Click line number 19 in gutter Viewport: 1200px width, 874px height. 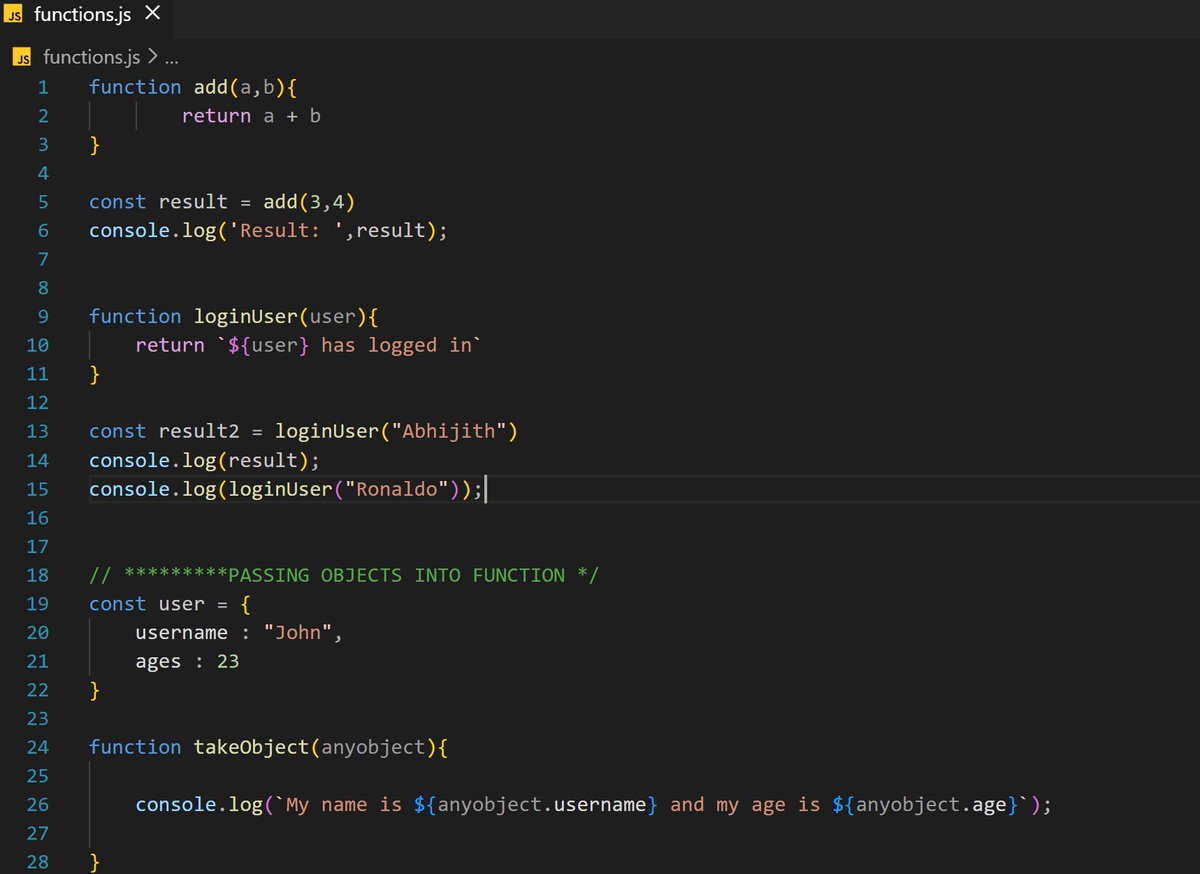tap(38, 604)
